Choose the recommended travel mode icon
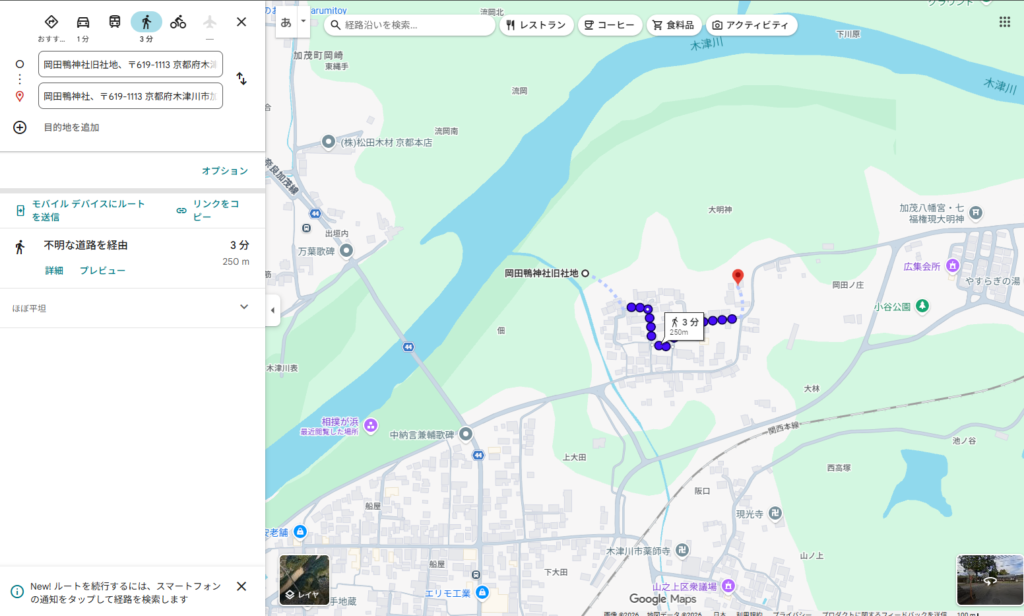Screen dimensions: 1024x616 (x=51, y=22)
